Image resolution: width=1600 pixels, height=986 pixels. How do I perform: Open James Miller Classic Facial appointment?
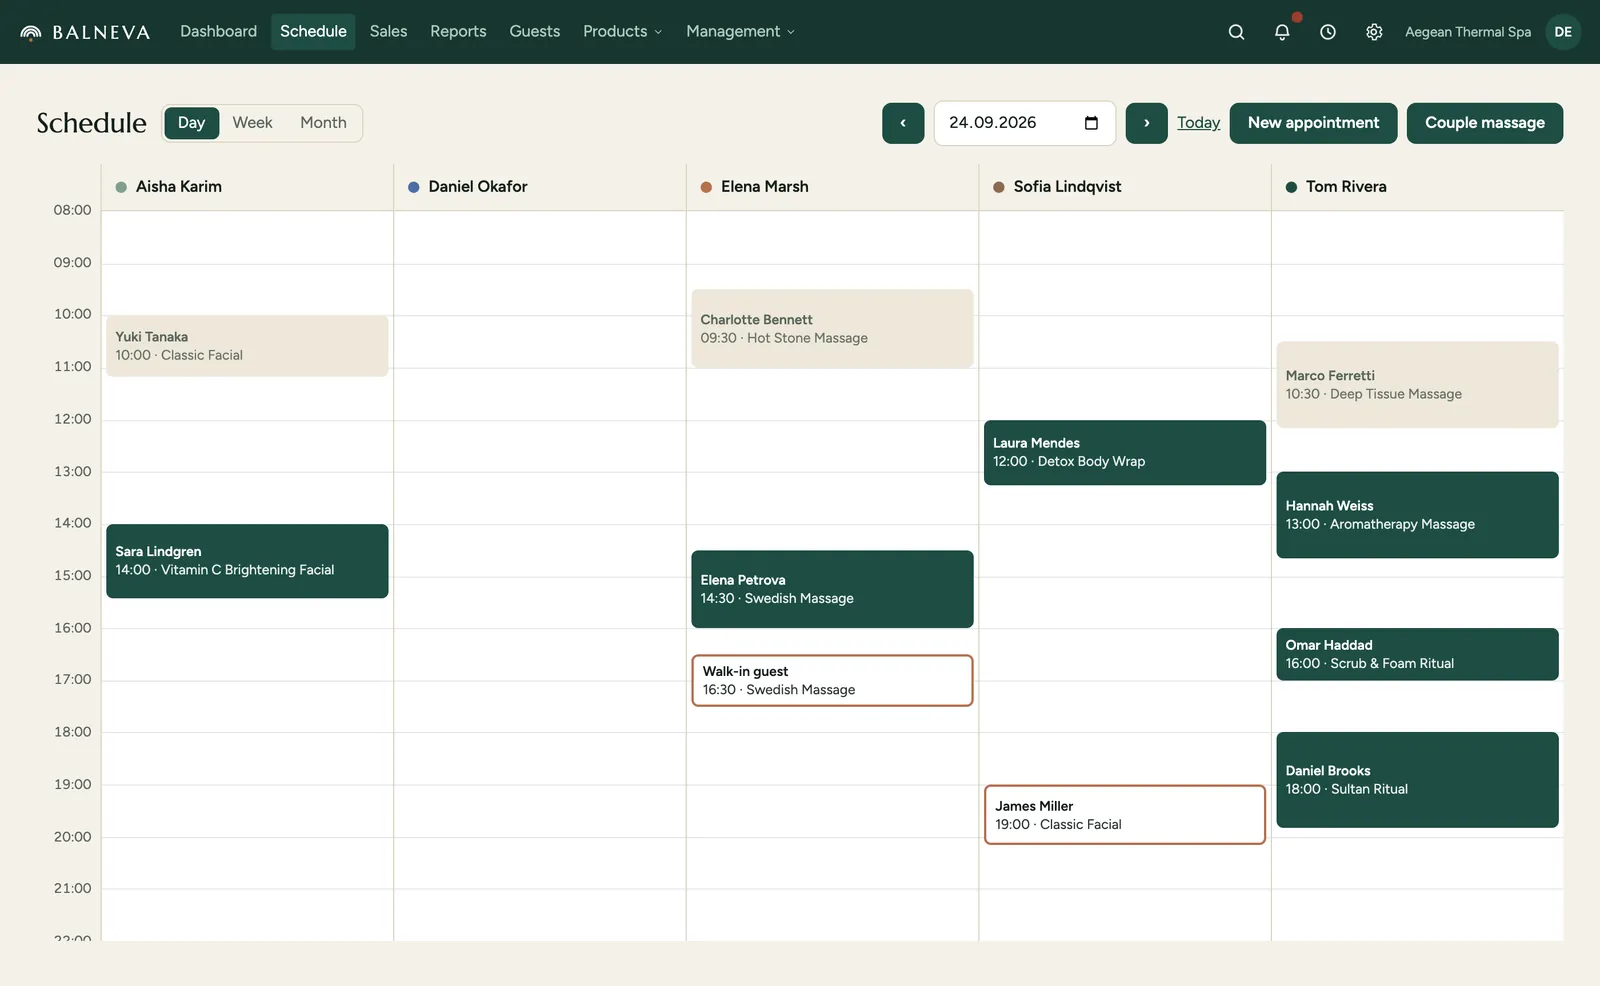click(1125, 815)
